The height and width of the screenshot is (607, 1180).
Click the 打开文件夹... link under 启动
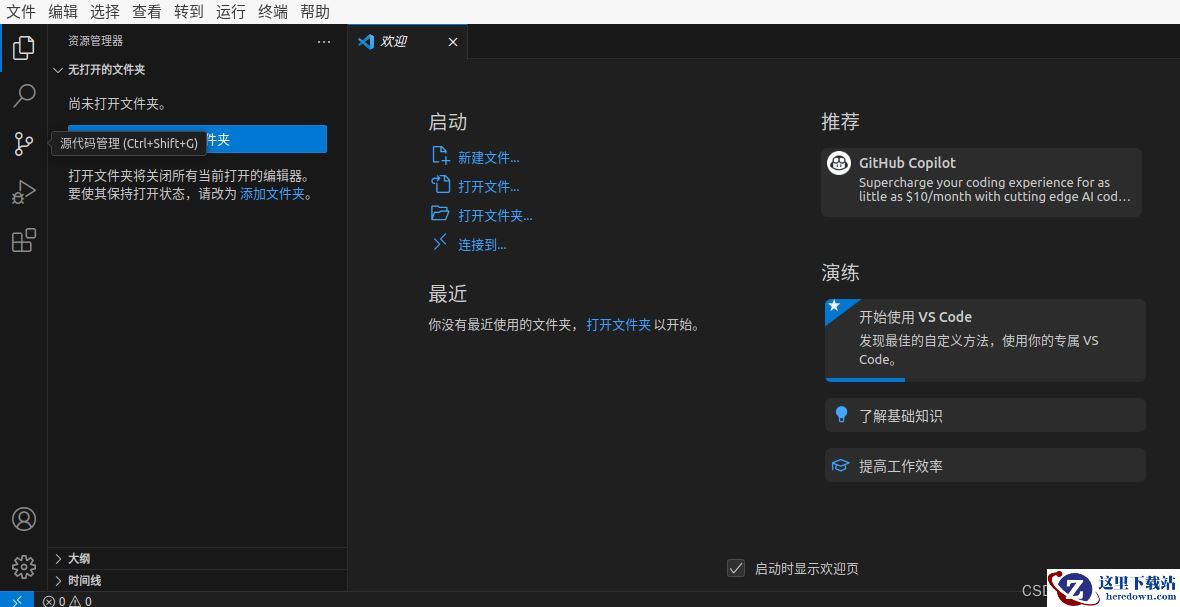[x=495, y=216]
